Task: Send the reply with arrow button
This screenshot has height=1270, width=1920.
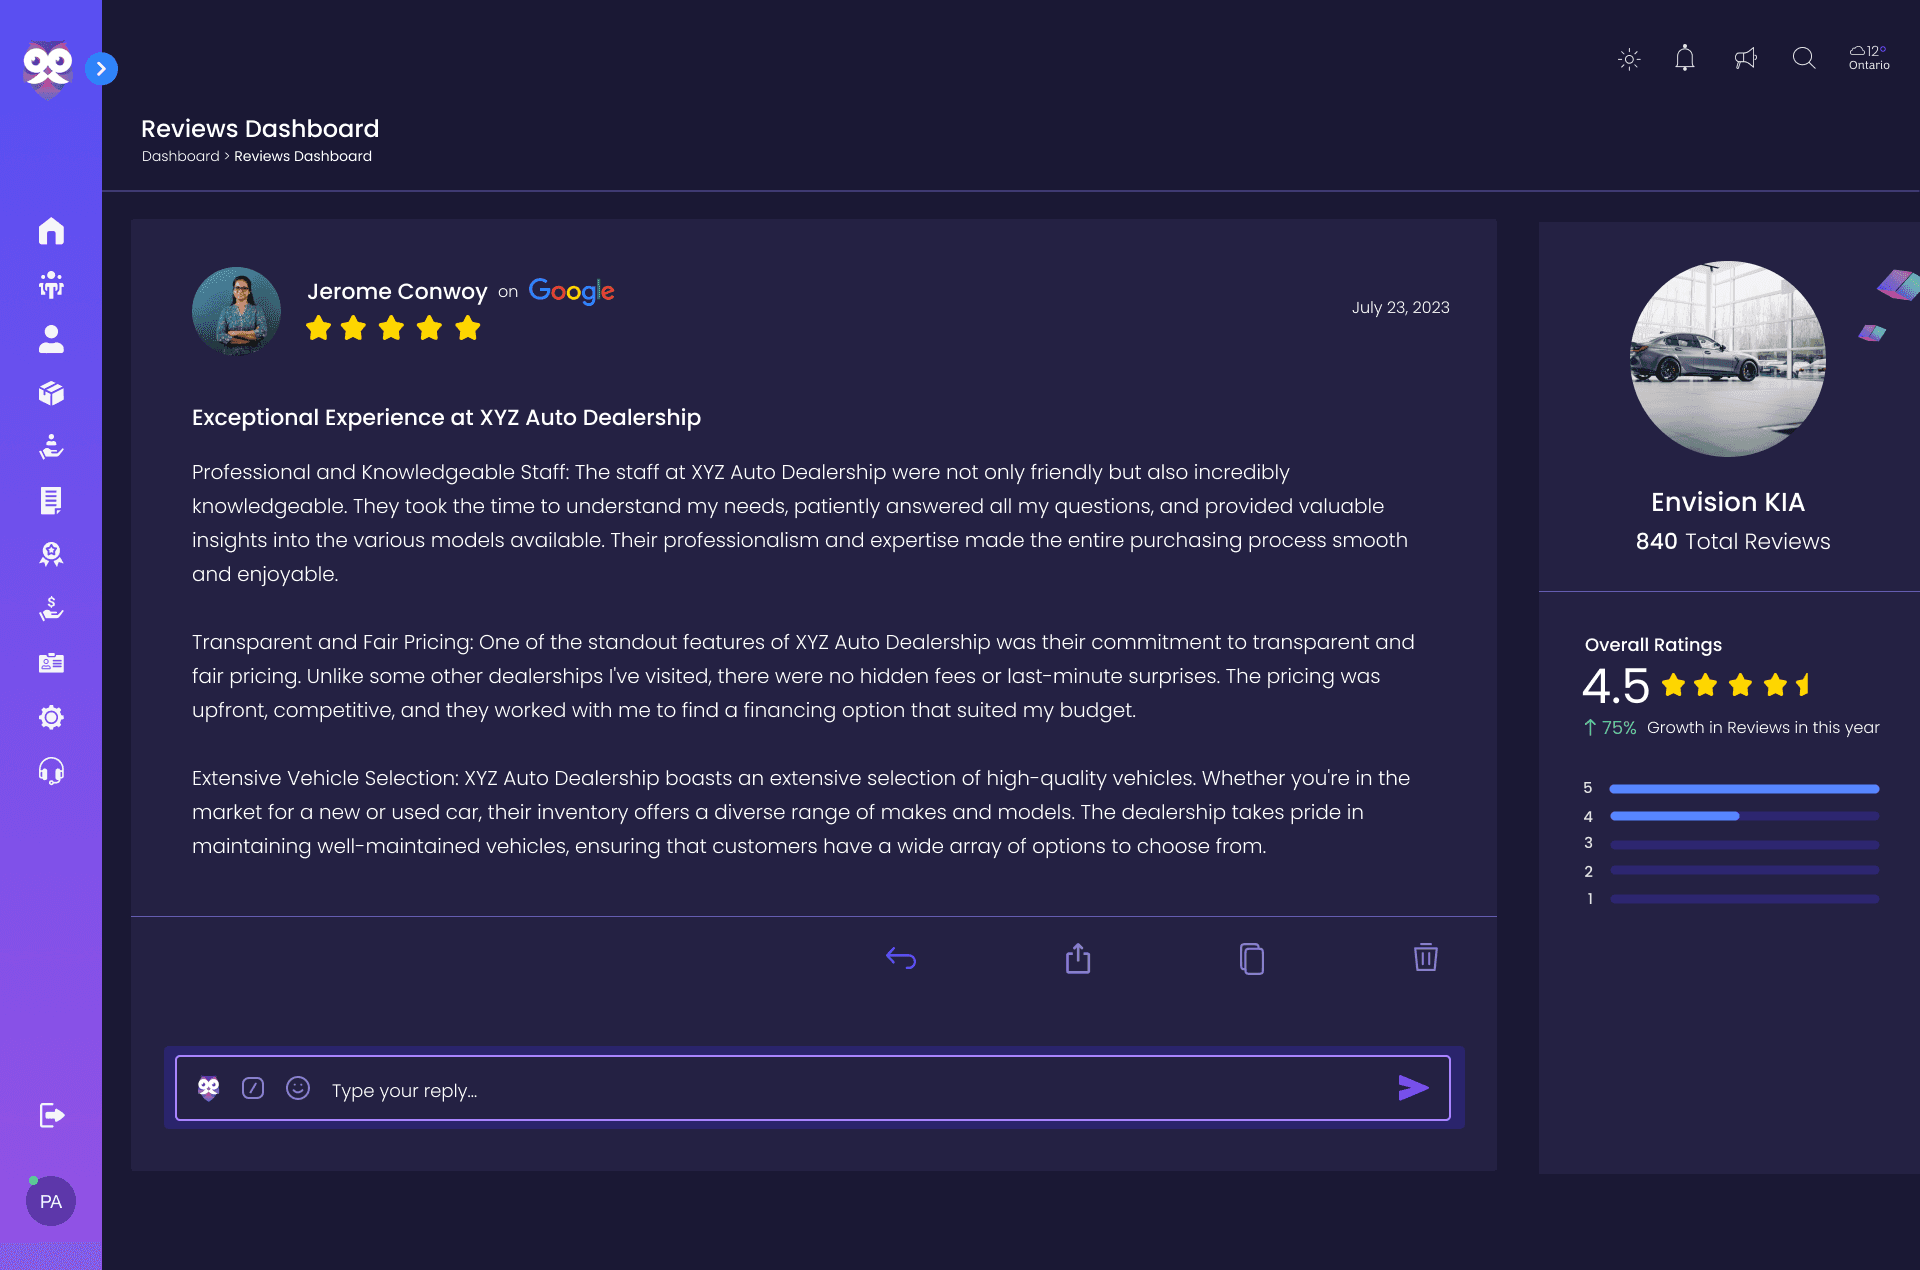Action: click(x=1413, y=1088)
